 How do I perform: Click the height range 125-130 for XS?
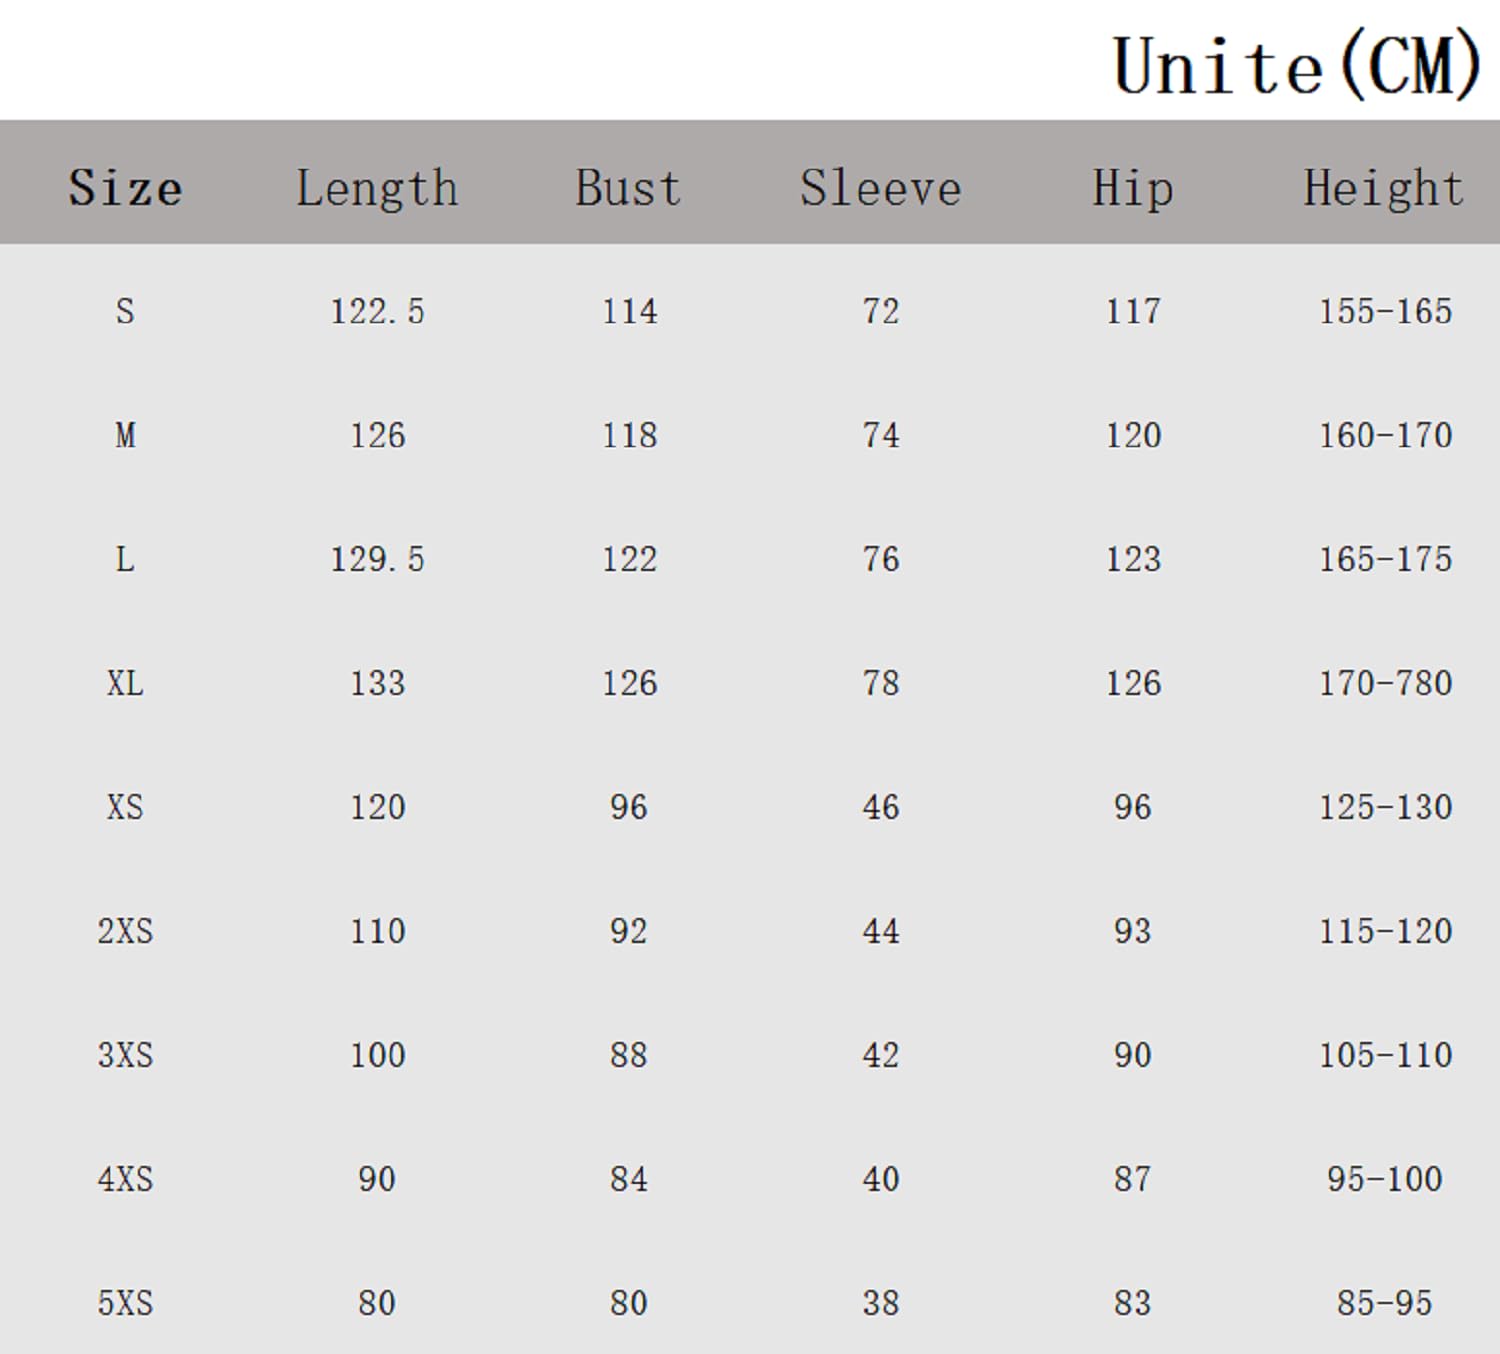point(1385,807)
